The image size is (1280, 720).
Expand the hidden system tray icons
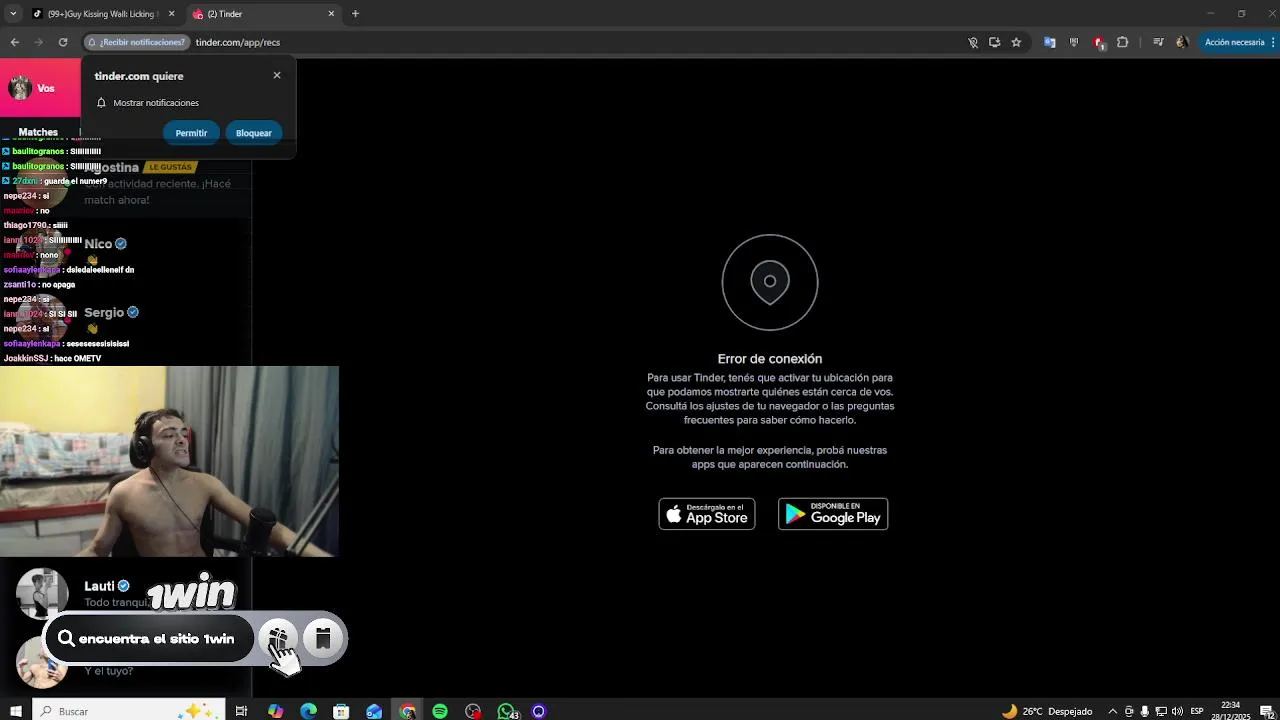pyautogui.click(x=1112, y=711)
